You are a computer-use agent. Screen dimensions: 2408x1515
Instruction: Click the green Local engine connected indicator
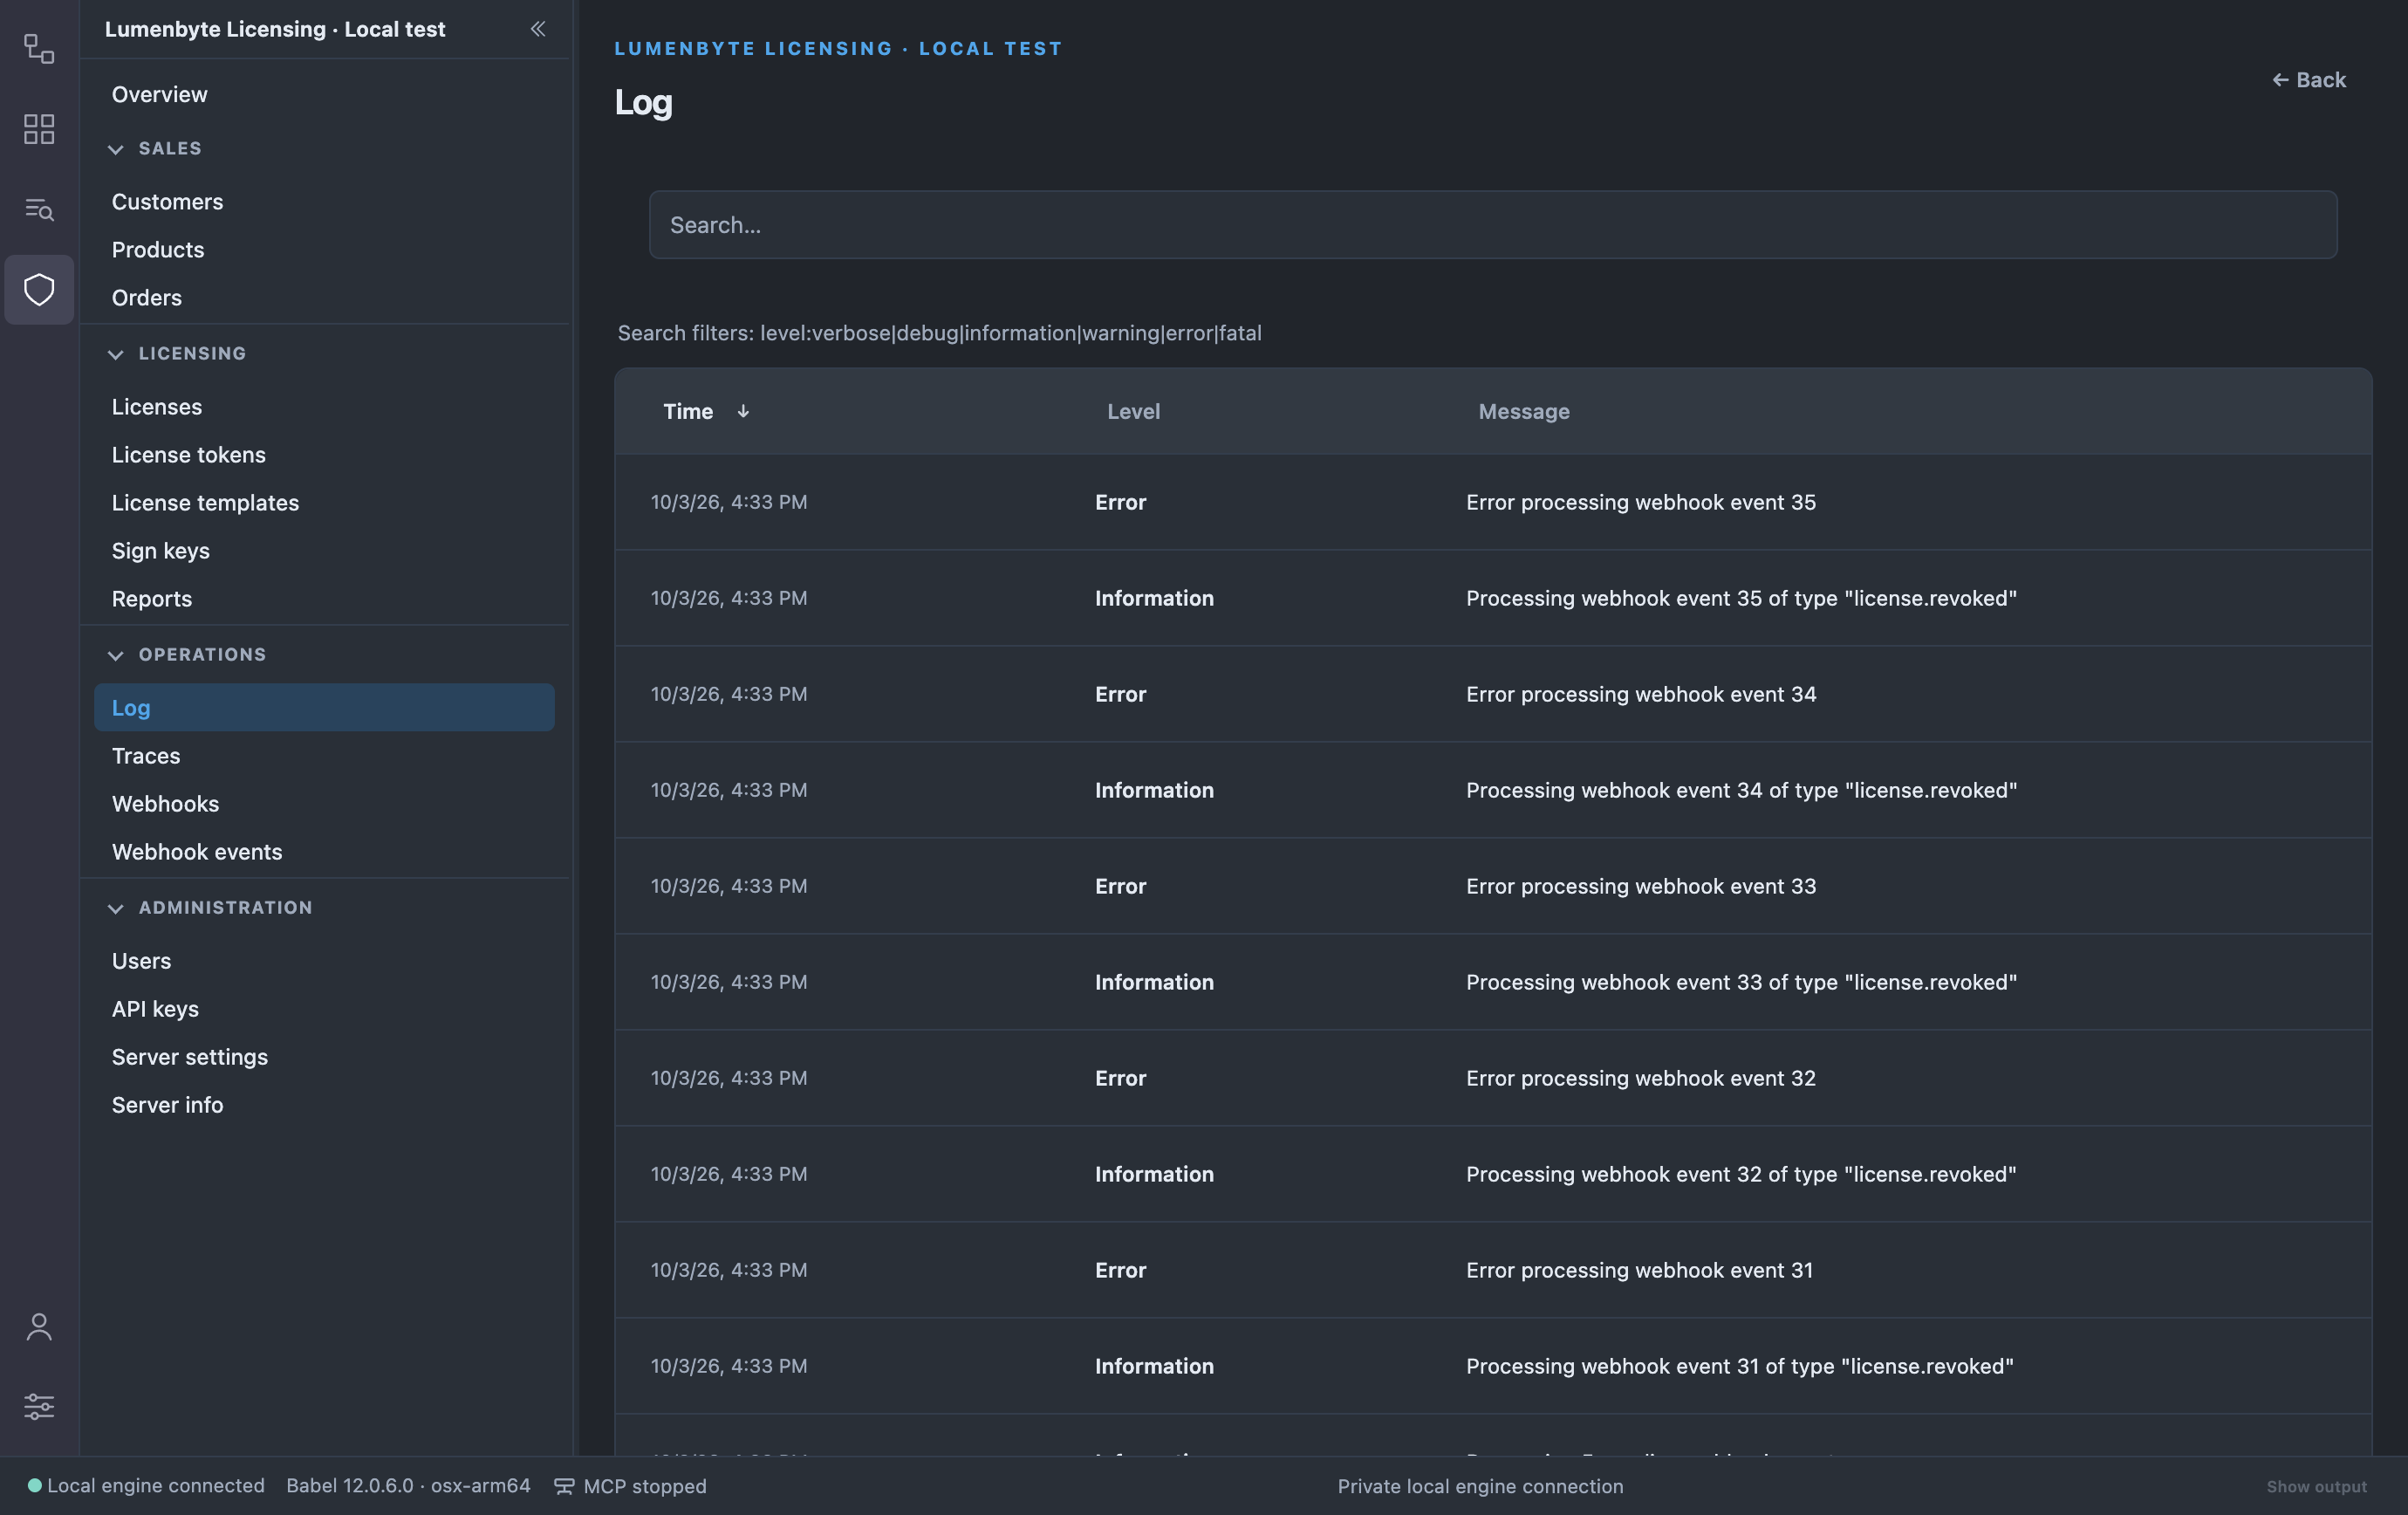tap(34, 1485)
